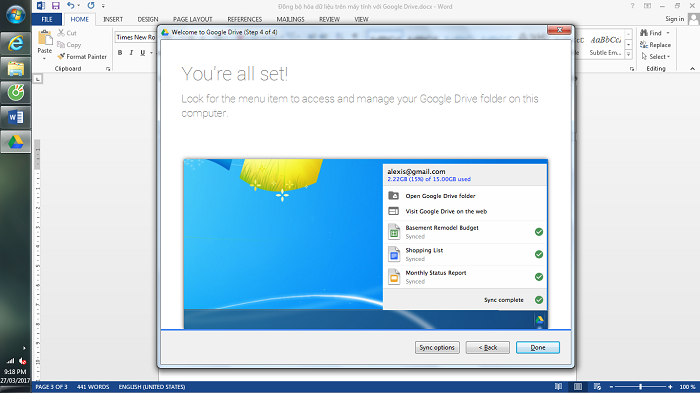Expand the full styles gallery
Screen dimensions: 700x393
tap(628, 54)
